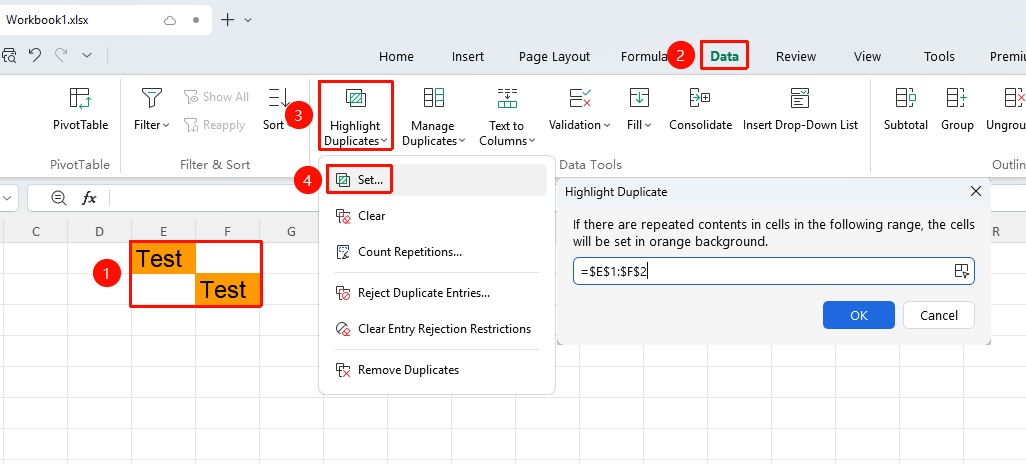Select Clear Entry Rejection Restrictions

(436, 329)
